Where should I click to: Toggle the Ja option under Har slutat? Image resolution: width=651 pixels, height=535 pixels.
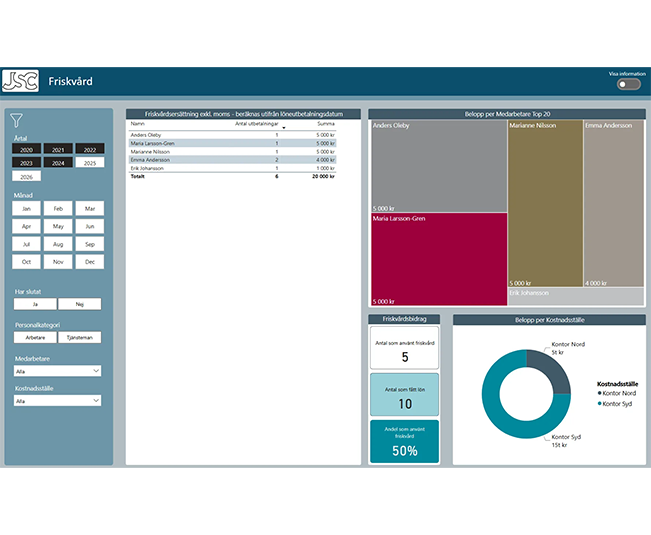[x=35, y=304]
